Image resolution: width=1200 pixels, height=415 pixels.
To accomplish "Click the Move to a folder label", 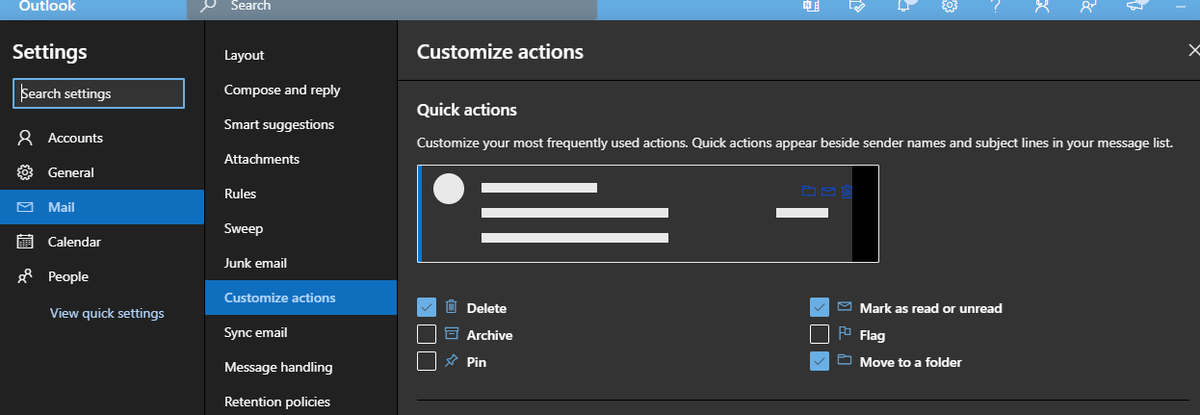I will (x=911, y=362).
